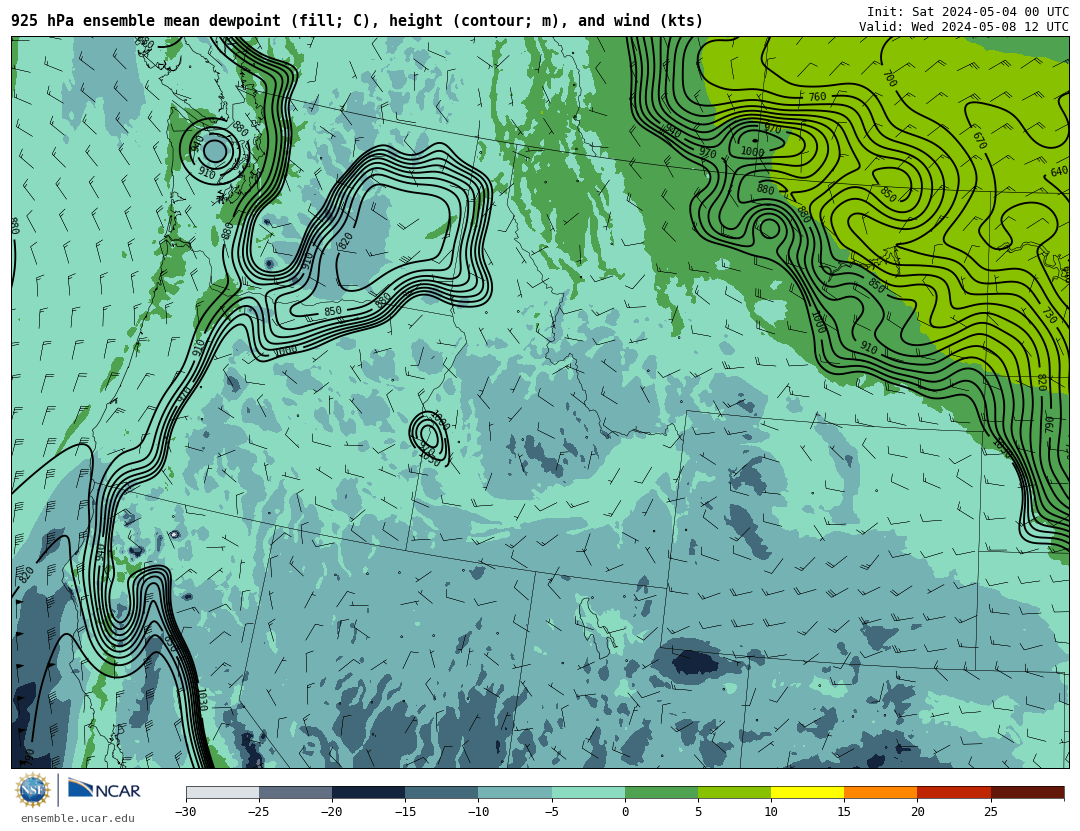Screen dimensions: 1080x831
Task: Click the -10 colorbar tick label
Action: 478,812
